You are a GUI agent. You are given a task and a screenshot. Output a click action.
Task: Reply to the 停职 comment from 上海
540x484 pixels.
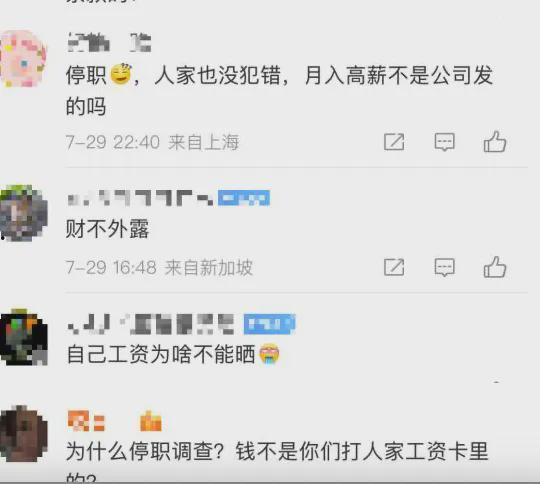click(x=445, y=142)
